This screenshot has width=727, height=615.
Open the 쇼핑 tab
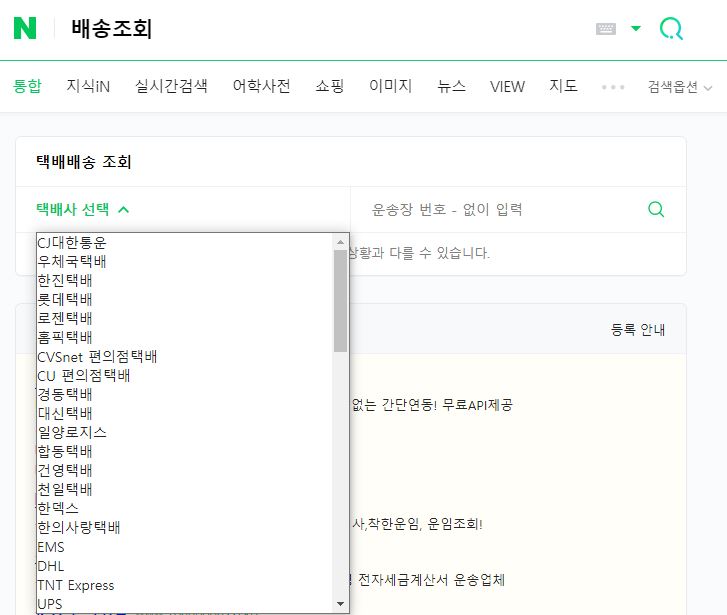tap(330, 86)
